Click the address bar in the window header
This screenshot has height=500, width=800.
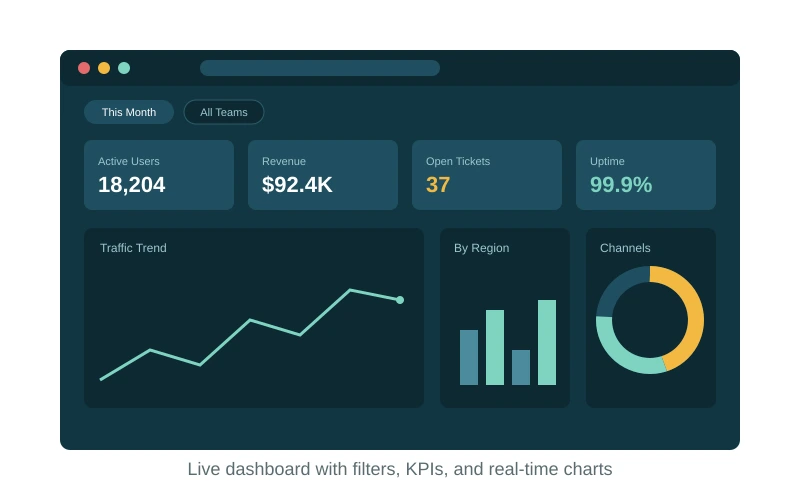(x=320, y=68)
